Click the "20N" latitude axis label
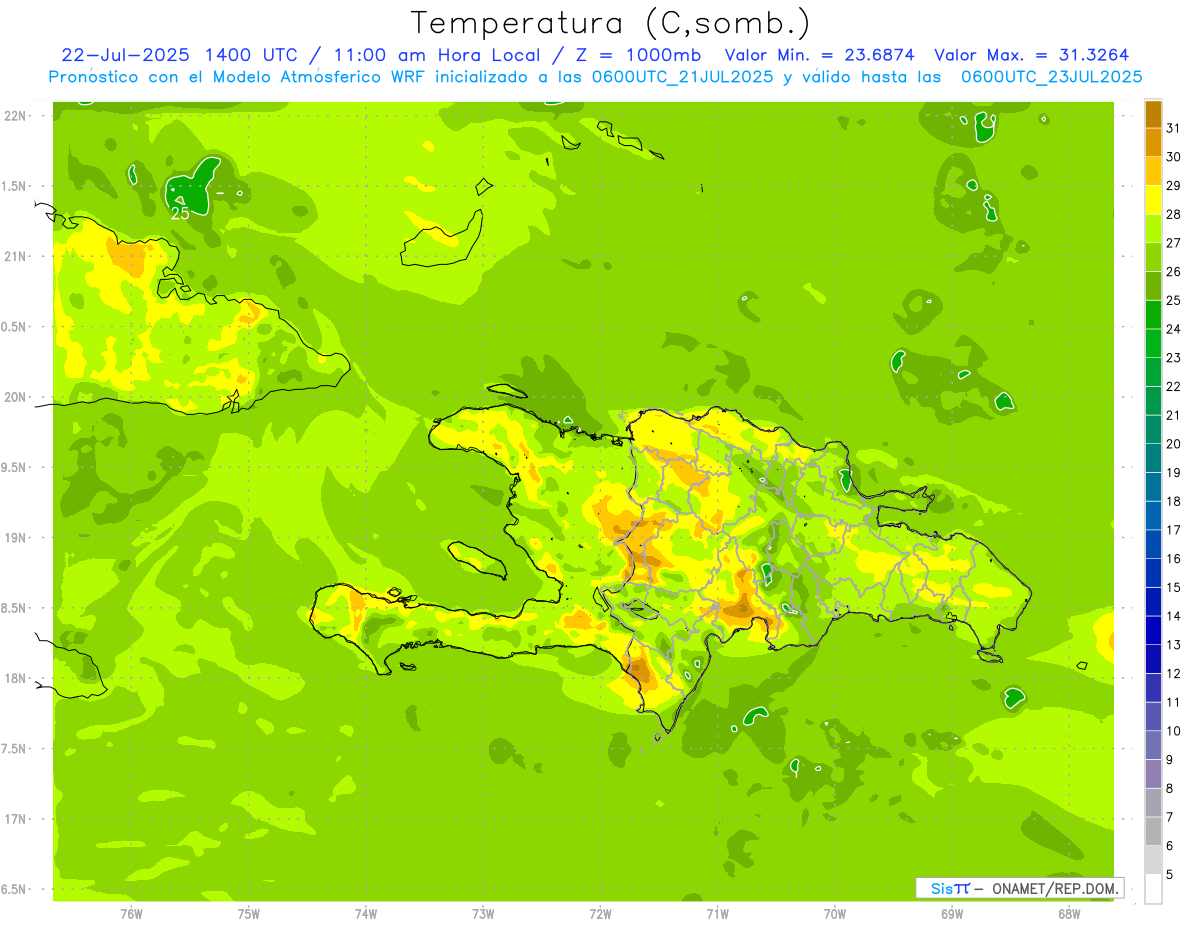 [x=15, y=397]
